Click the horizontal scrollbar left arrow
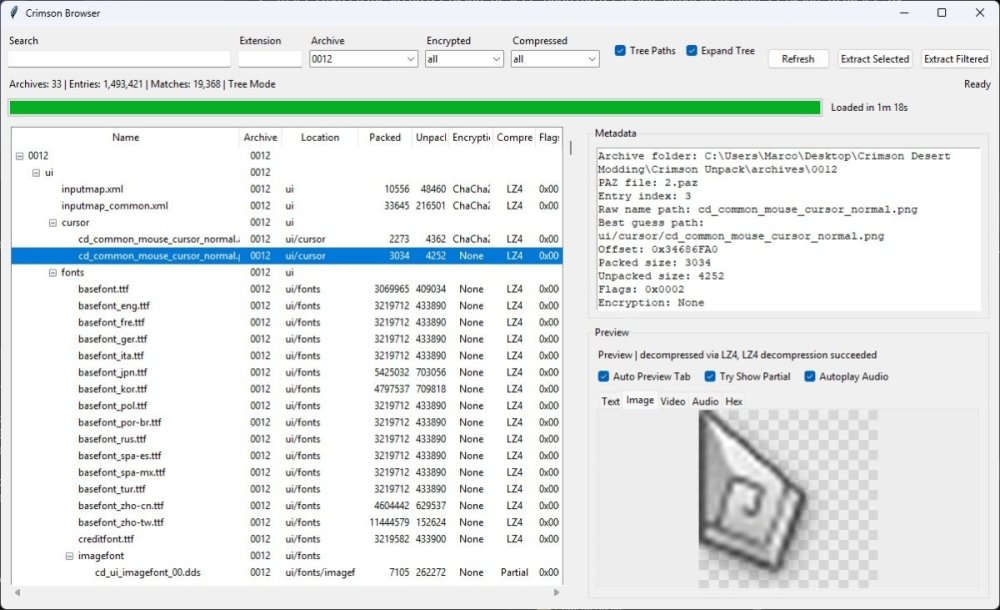Screen dimensions: 1000x610 point(17,592)
